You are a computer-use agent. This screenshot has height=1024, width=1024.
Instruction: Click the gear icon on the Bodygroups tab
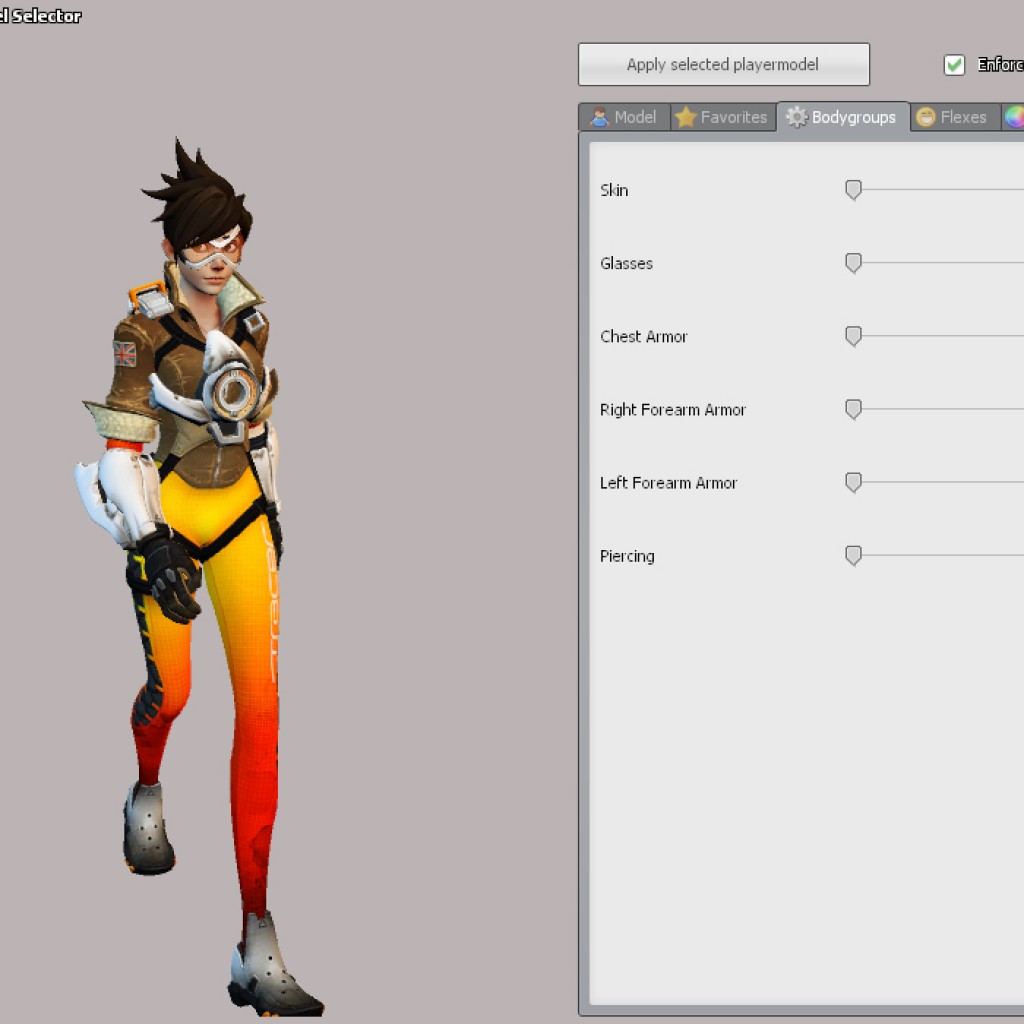tap(796, 117)
